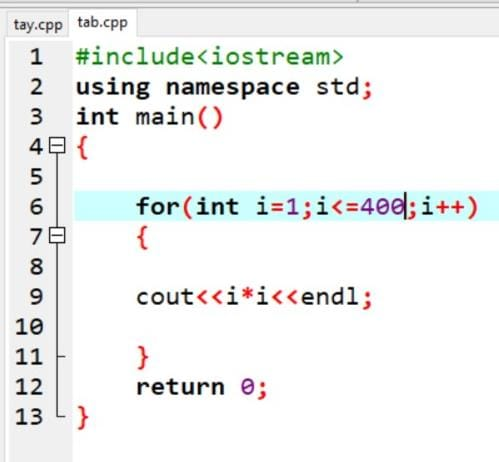499x462 pixels.
Task: Click line number 8 in the gutter
Action: (x=36, y=267)
